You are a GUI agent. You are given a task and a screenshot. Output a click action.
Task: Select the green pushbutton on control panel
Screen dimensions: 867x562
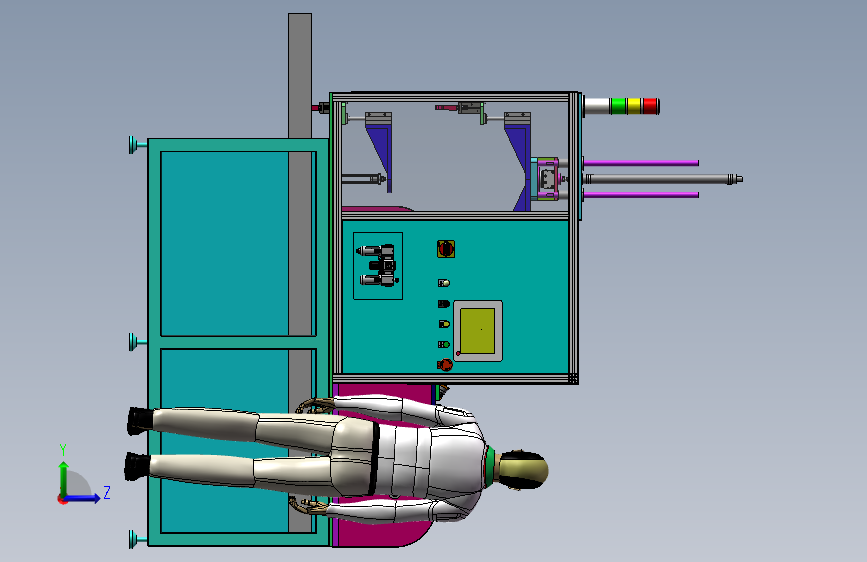443,344
